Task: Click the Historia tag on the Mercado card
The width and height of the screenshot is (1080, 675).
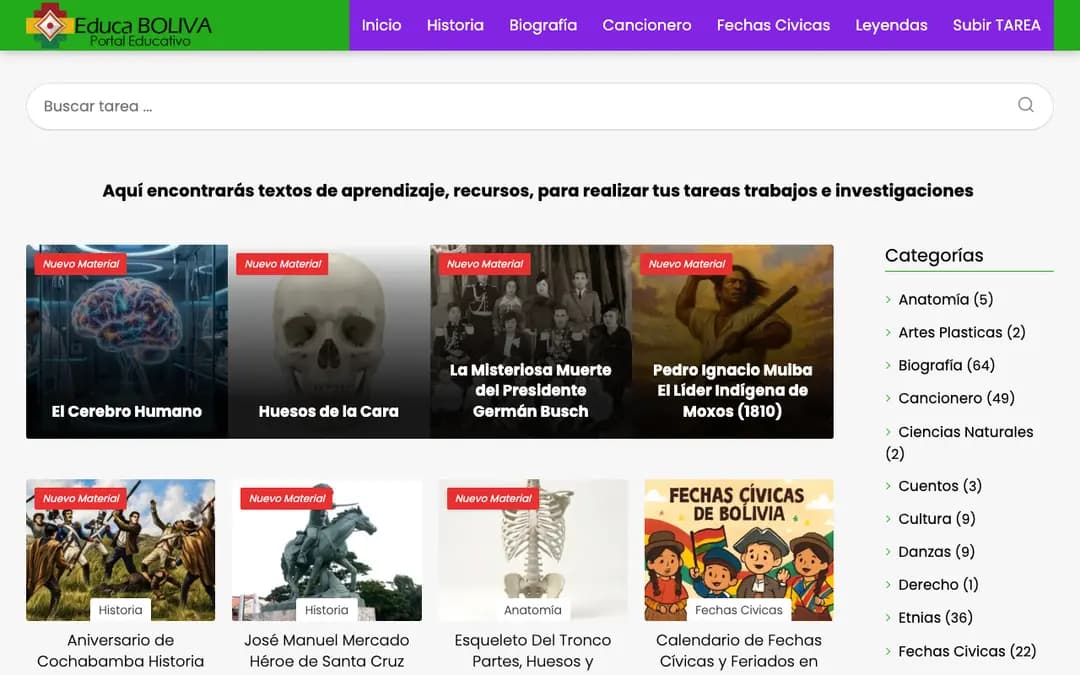Action: (326, 610)
